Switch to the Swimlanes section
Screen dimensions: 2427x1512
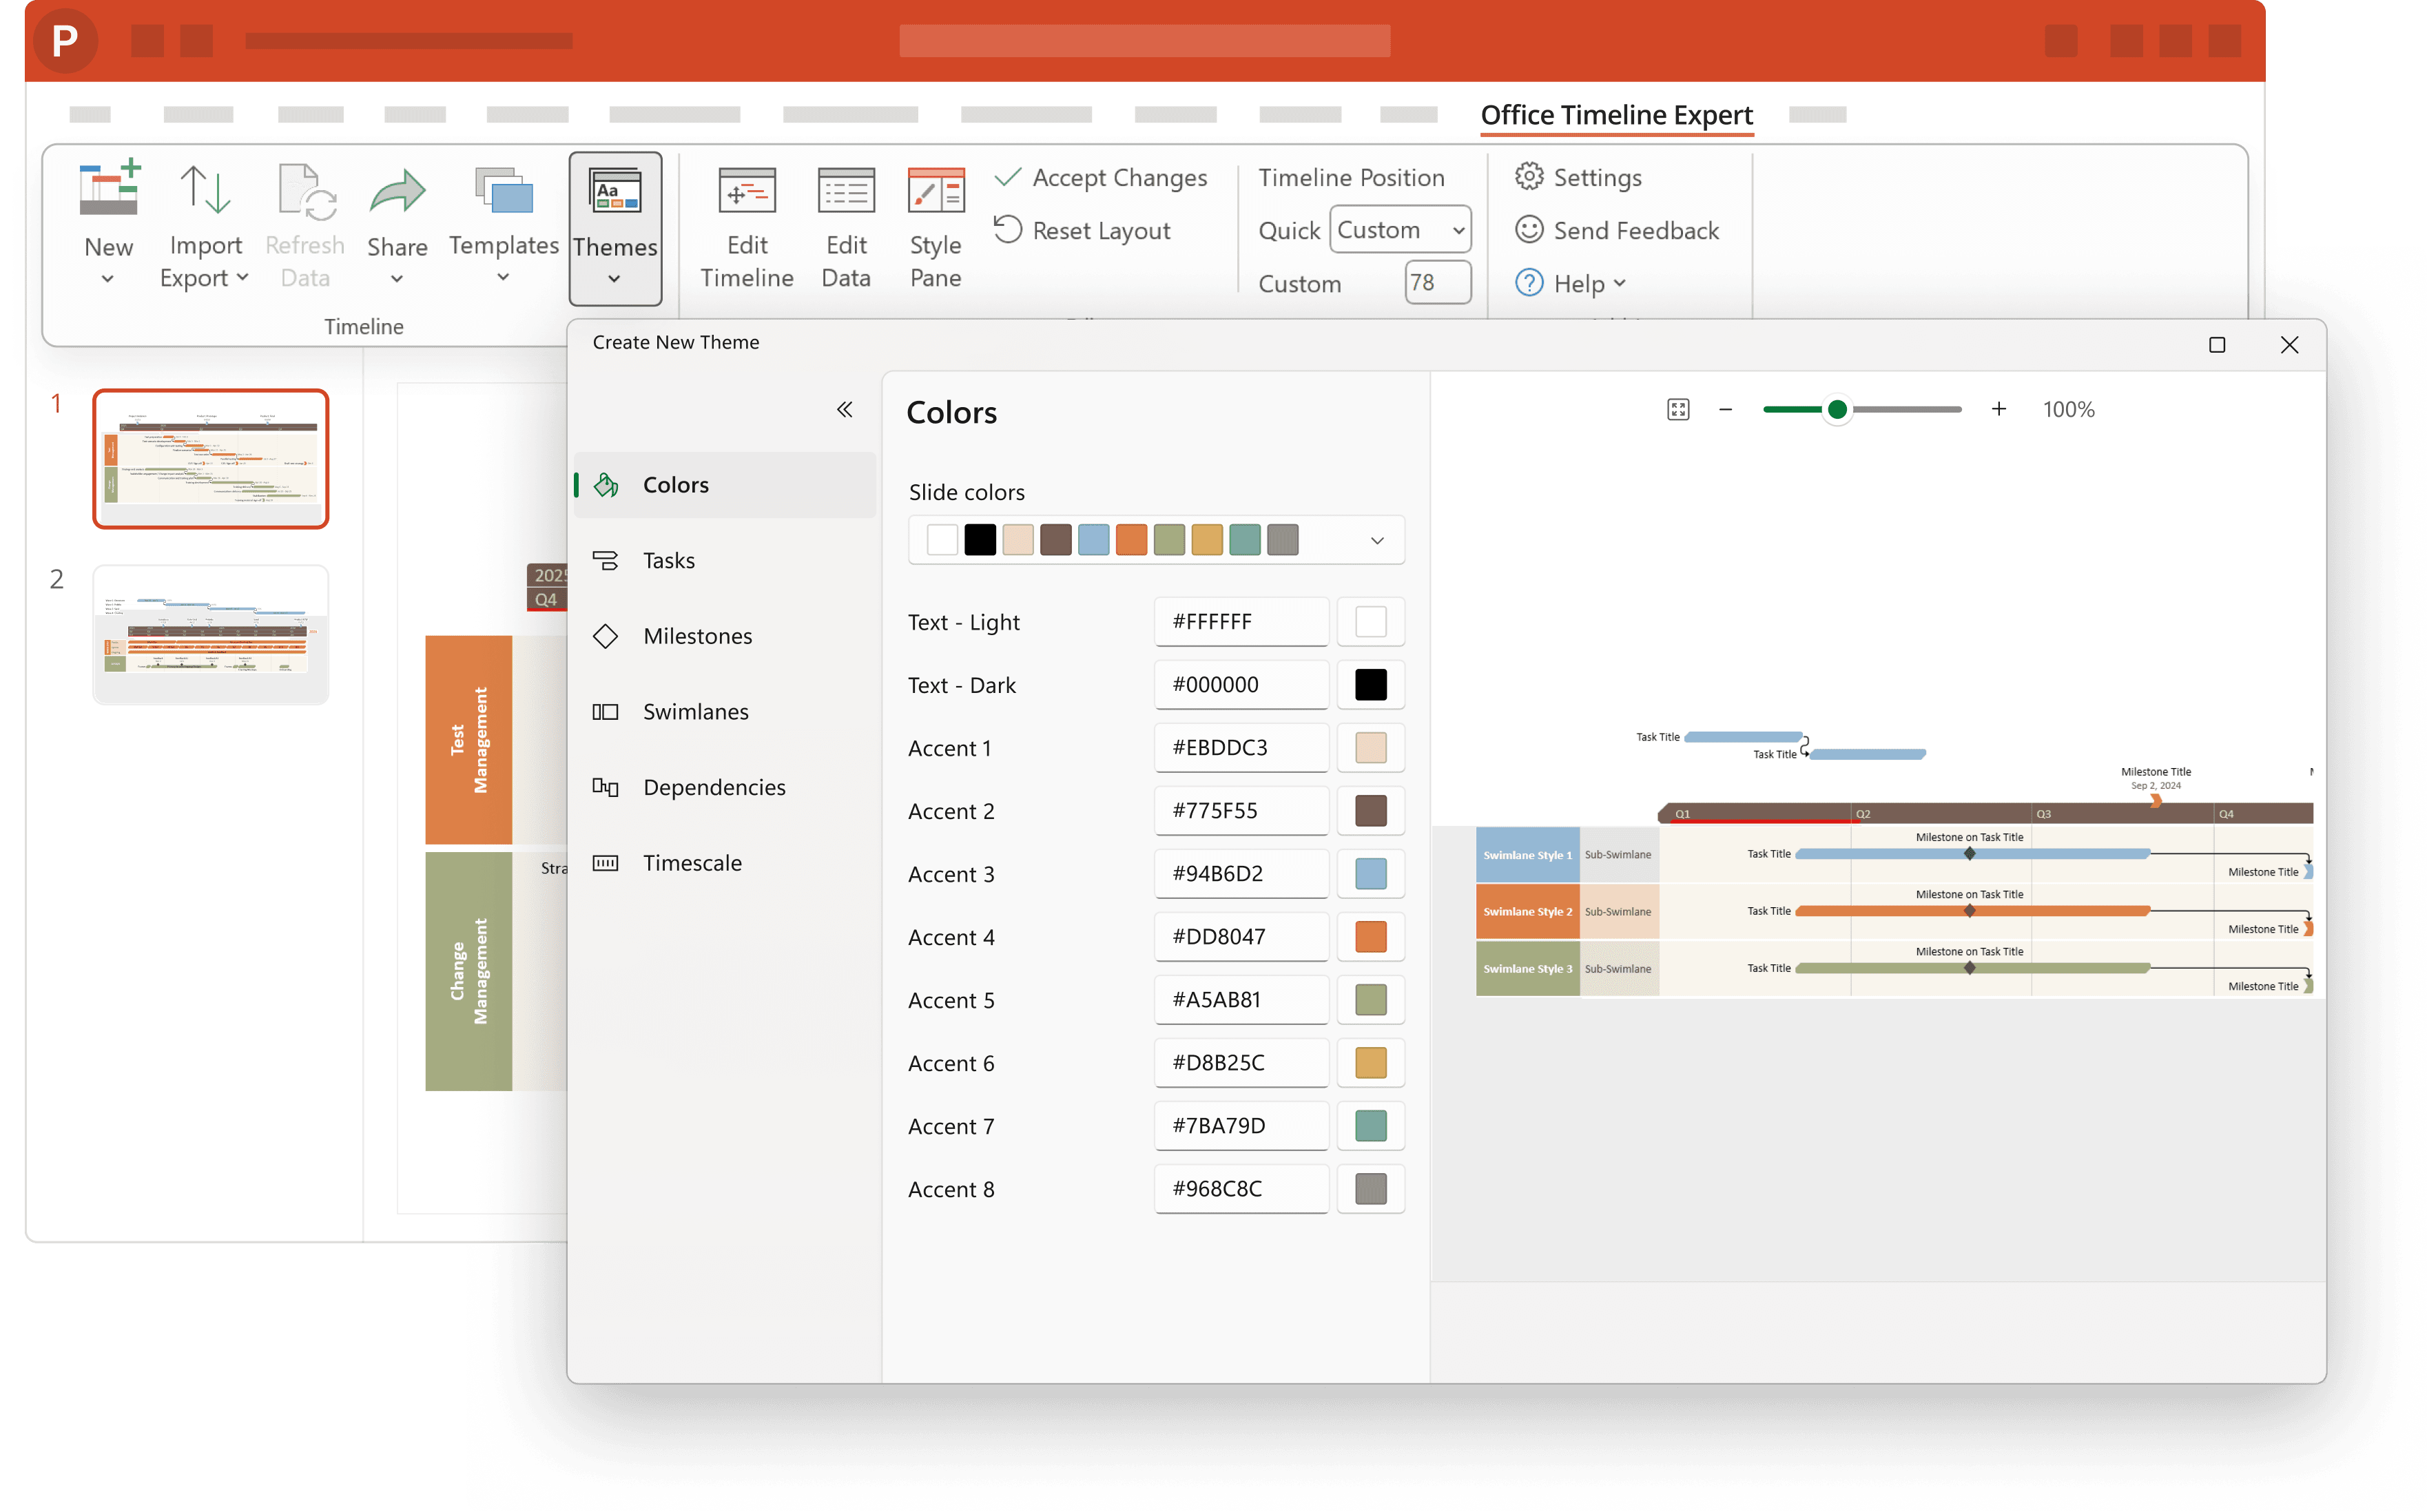pos(695,712)
